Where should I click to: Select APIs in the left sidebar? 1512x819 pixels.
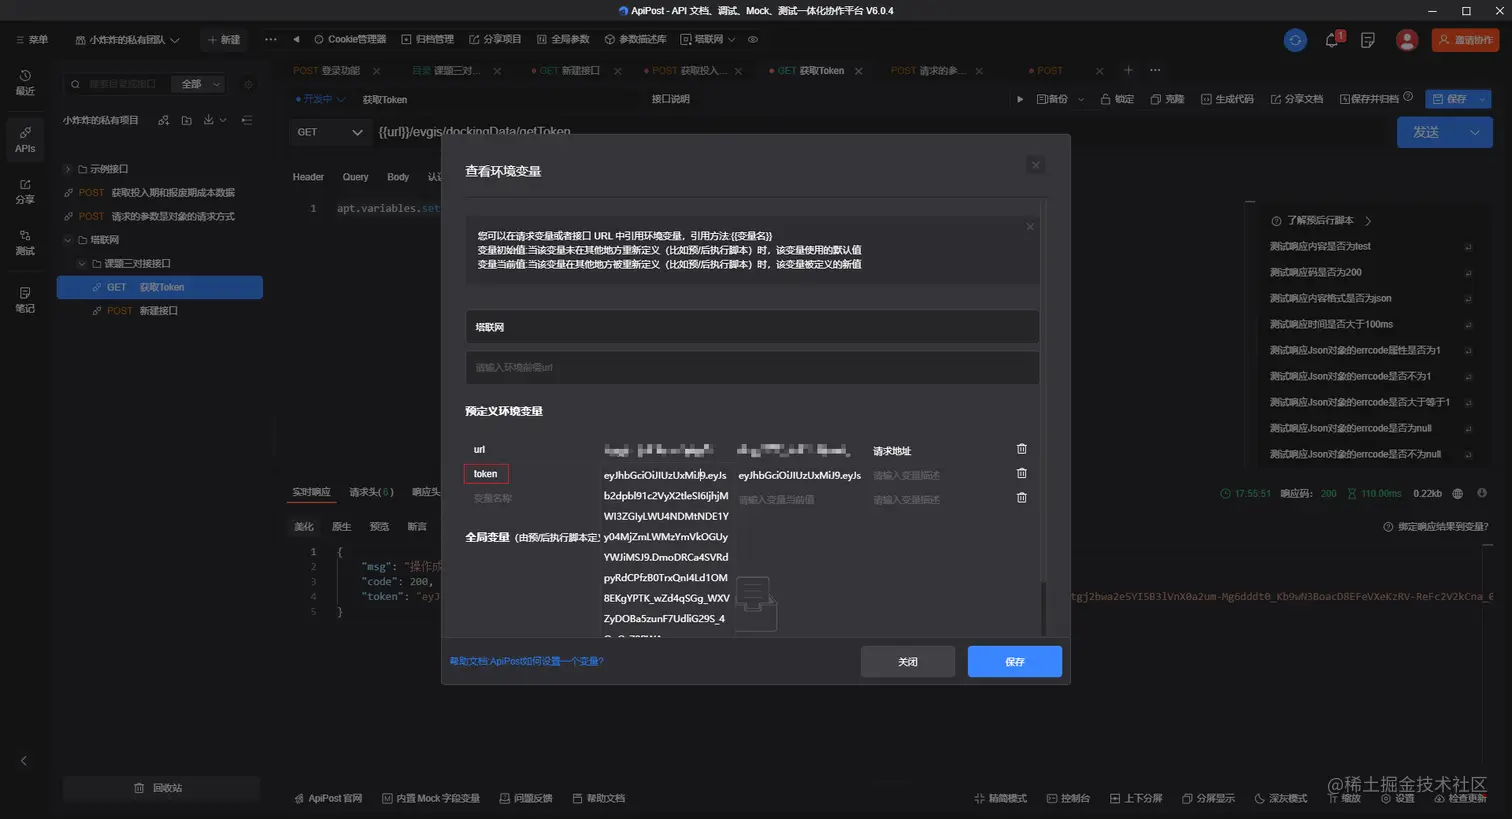click(x=25, y=140)
